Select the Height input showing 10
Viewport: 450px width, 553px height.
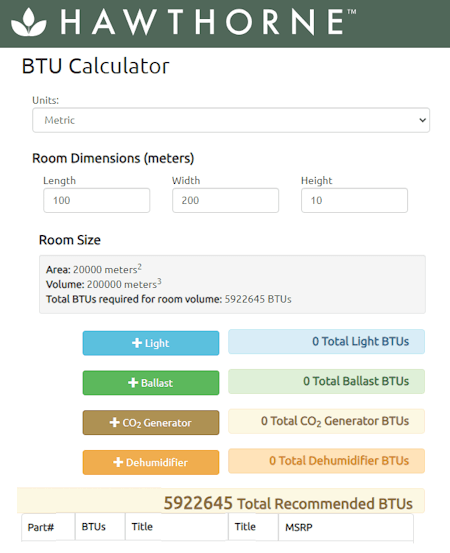point(354,200)
